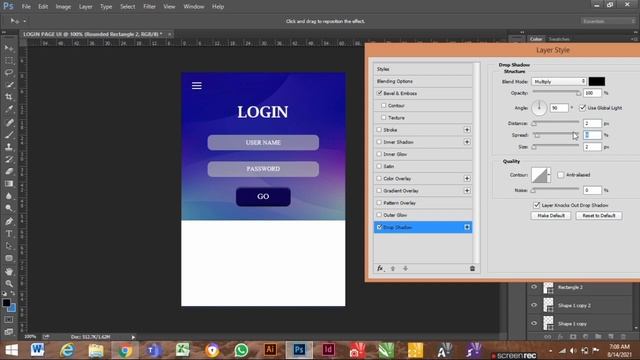Click the Noise slider track
The image size is (640, 360).
tap(556, 190)
